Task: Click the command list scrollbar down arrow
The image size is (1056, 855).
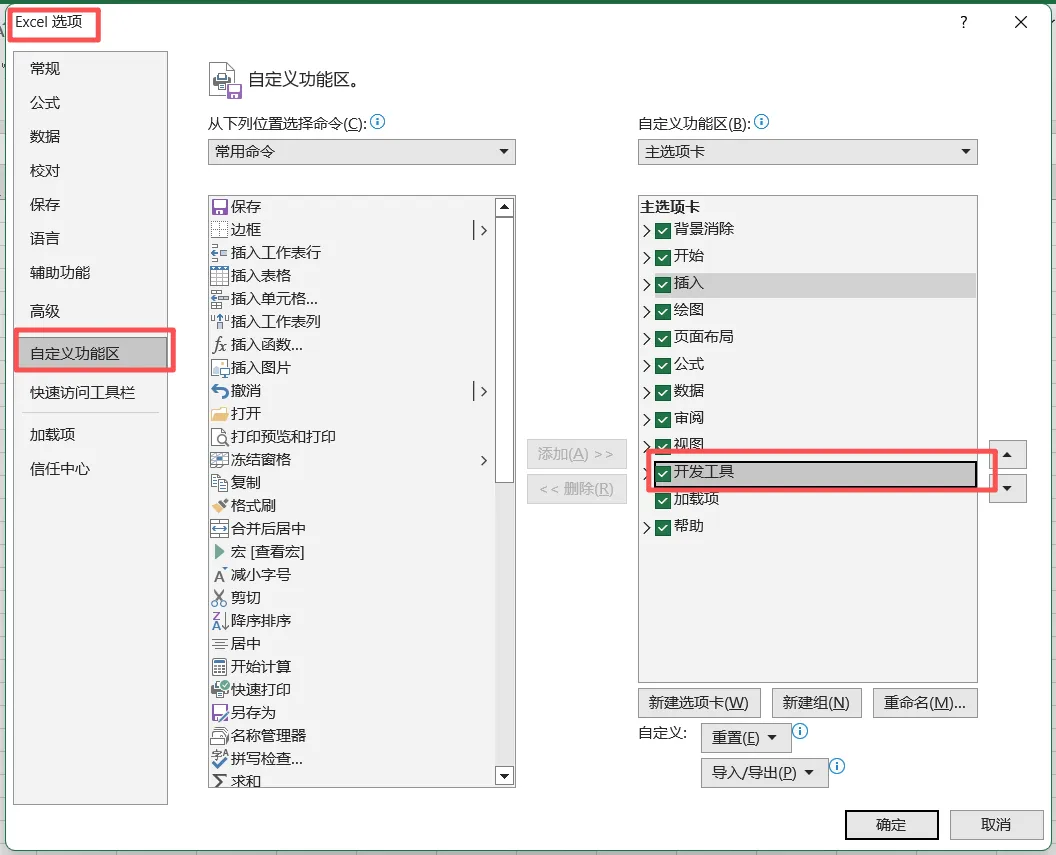Action: [504, 776]
